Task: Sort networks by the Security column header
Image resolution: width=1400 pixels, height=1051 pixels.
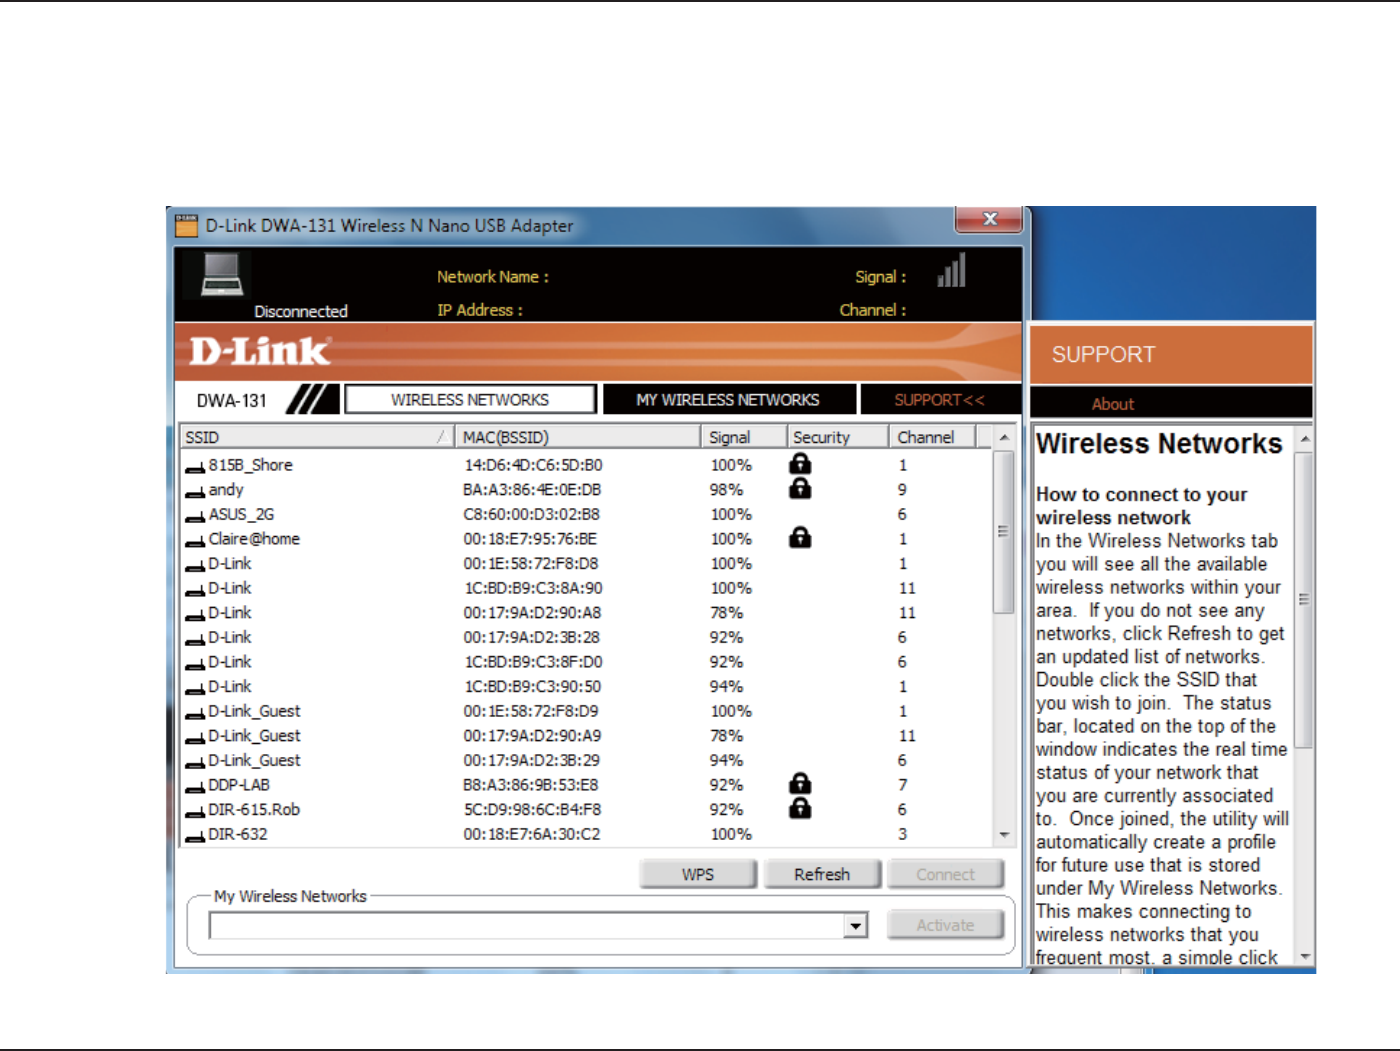Action: click(838, 437)
